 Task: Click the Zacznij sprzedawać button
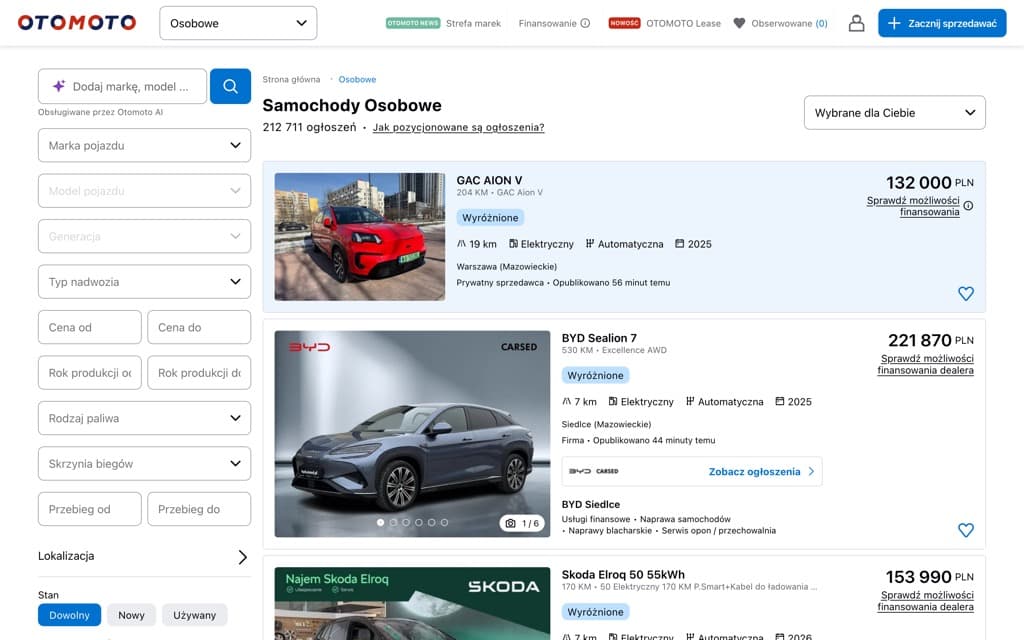(x=941, y=22)
